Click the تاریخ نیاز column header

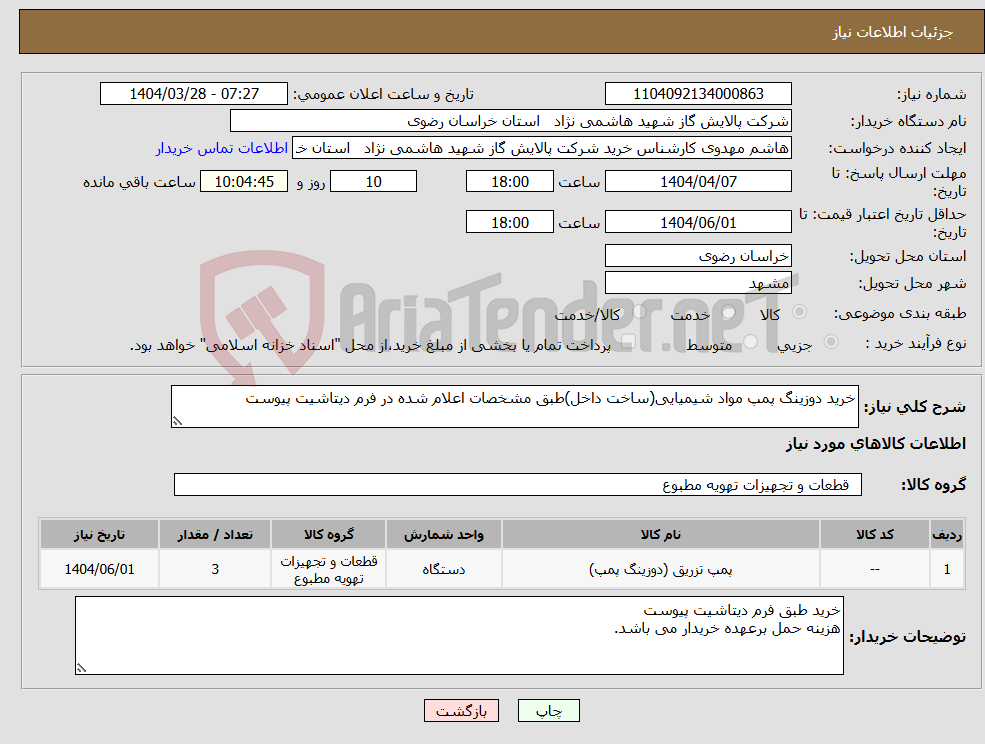[99, 534]
